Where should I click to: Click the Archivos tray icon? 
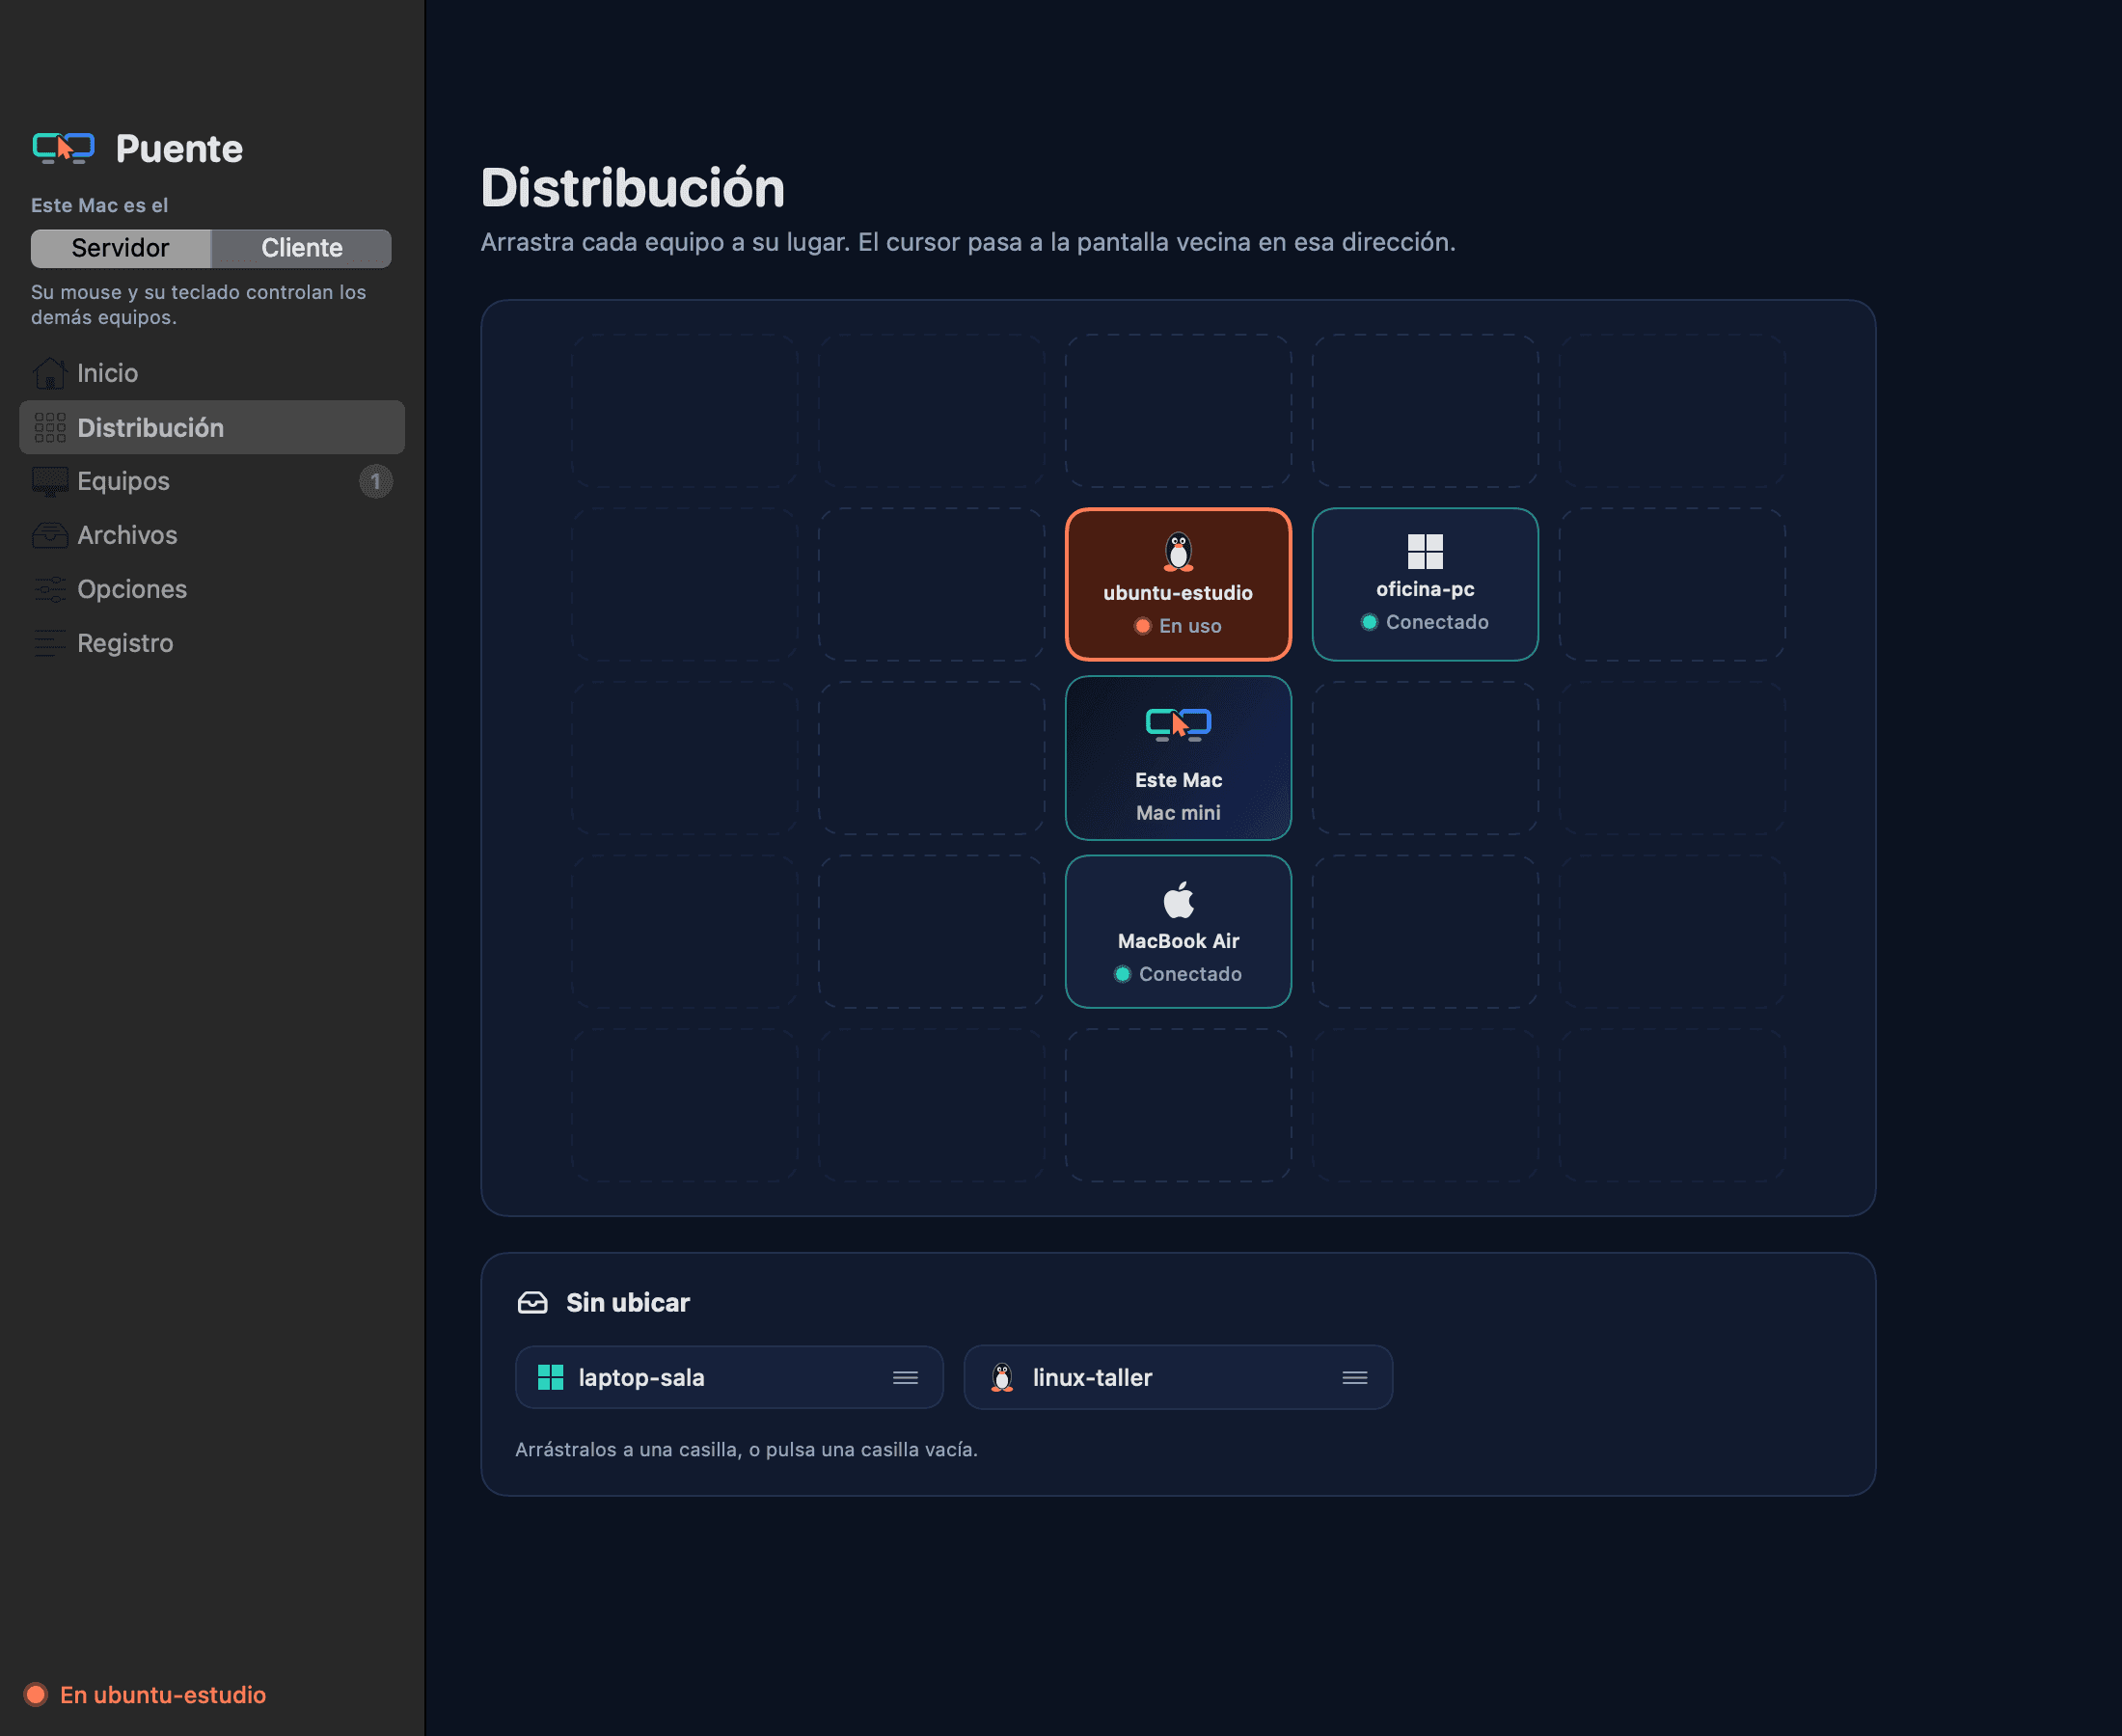pyautogui.click(x=50, y=535)
